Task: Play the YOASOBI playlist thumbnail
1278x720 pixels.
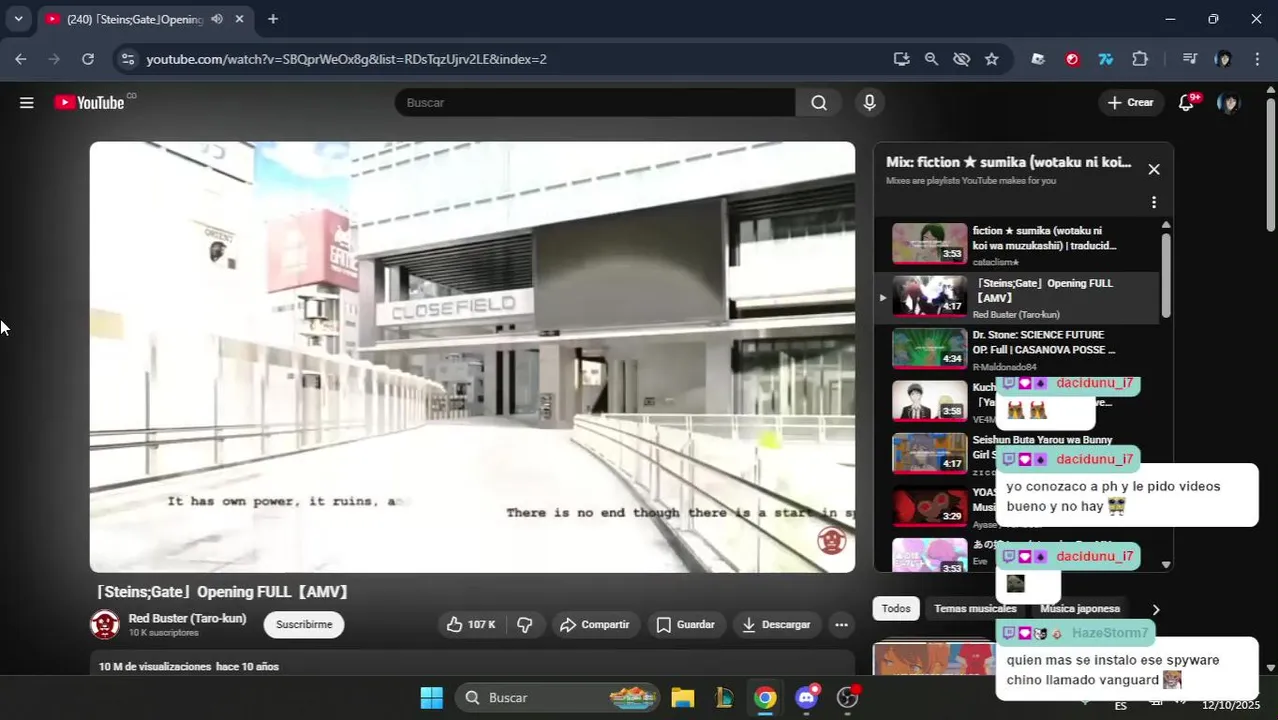Action: click(x=929, y=506)
